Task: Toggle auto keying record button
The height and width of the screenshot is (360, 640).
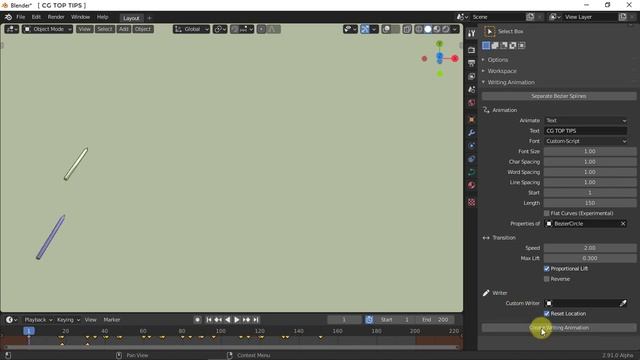Action: coord(198,320)
